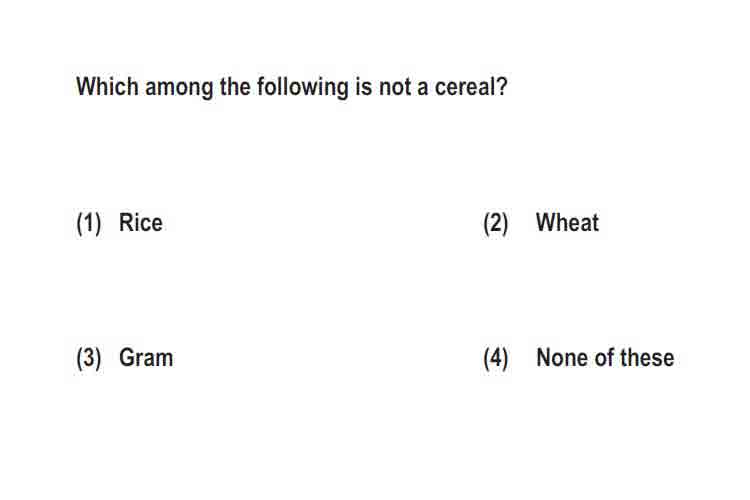Viewport: 750px width, 500px height.
Task: Click the (4) option number
Action: [x=496, y=359]
